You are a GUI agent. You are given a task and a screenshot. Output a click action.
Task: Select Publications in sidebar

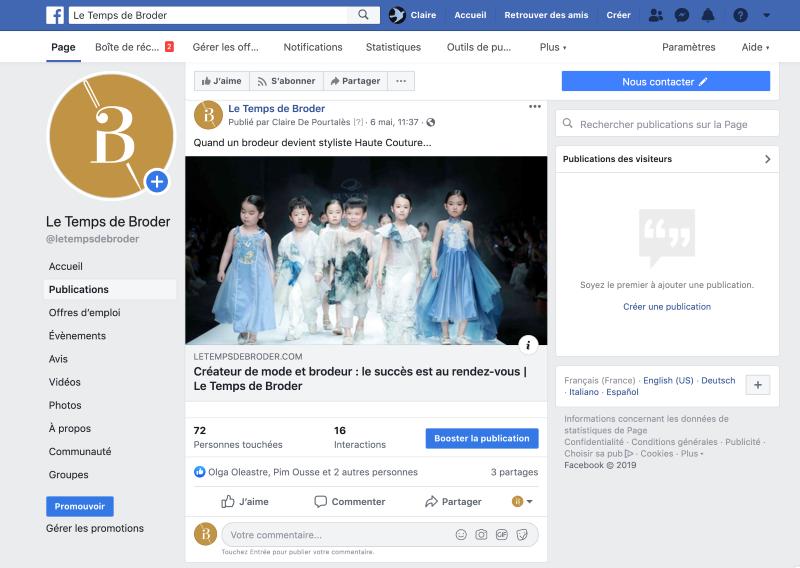(x=110, y=289)
